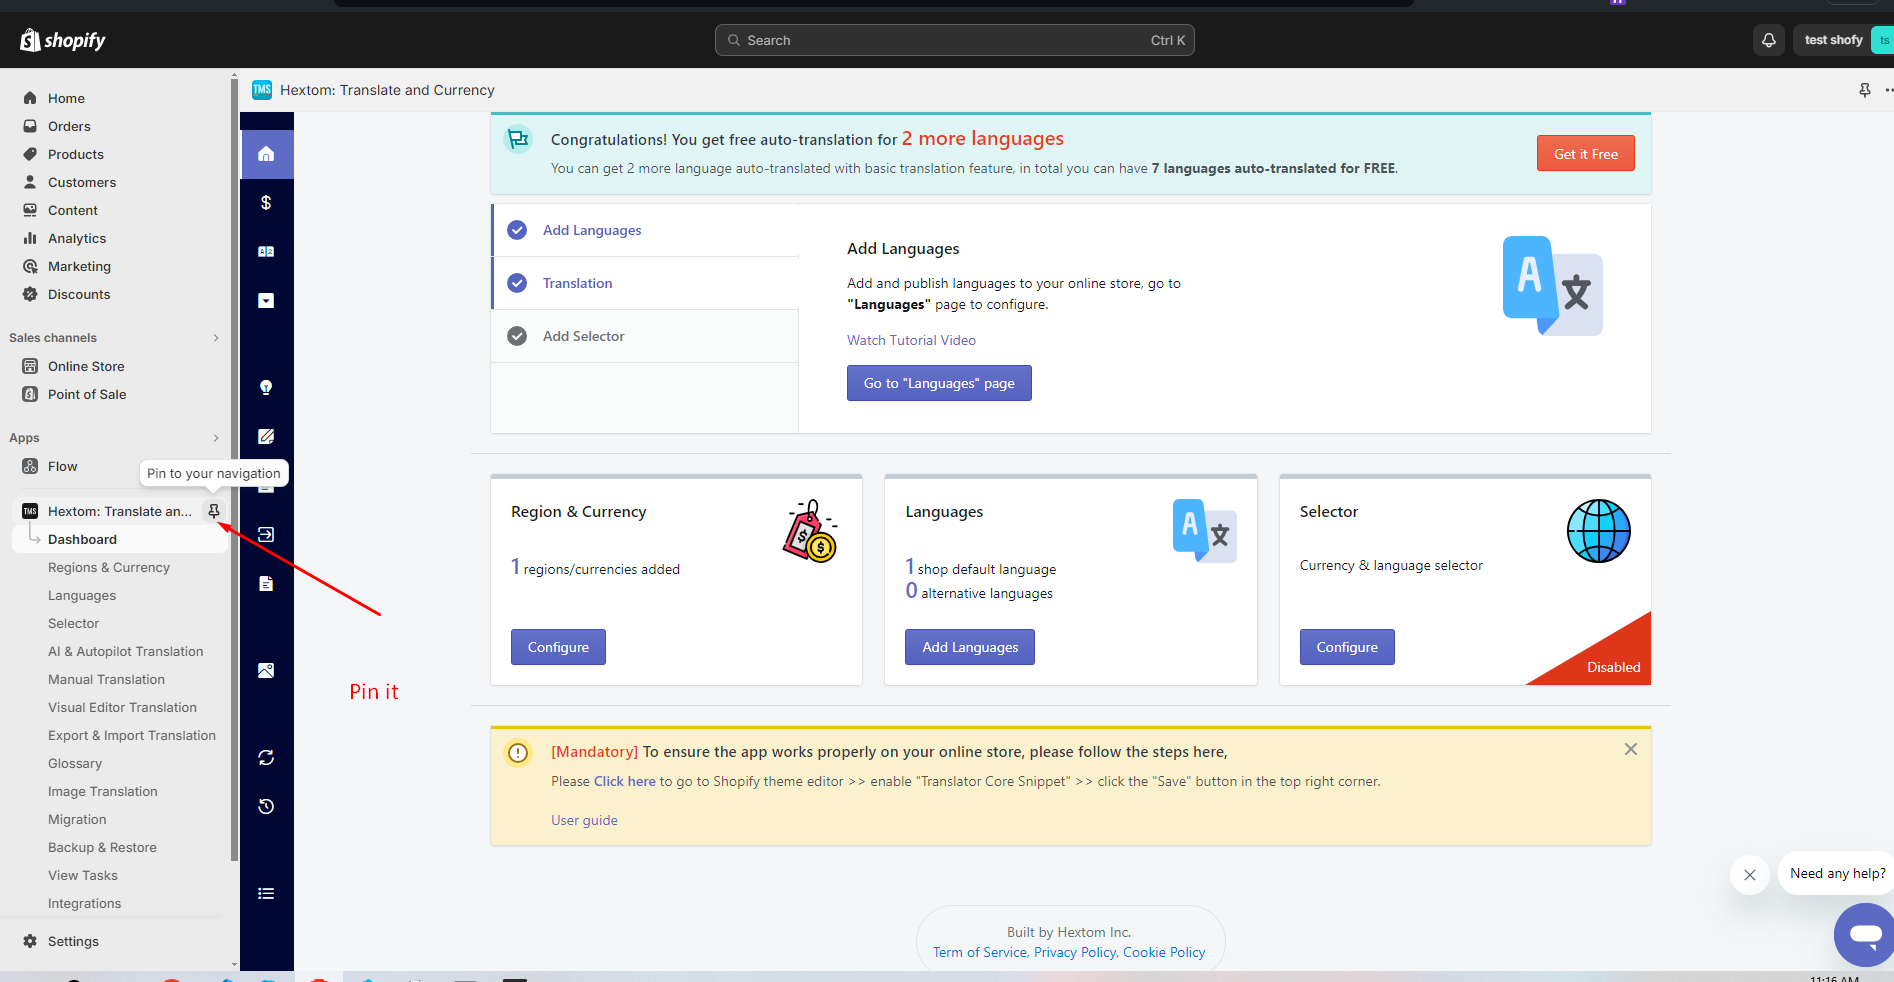
Task: Click the image translation icon in dark sidebar
Action: (266, 671)
